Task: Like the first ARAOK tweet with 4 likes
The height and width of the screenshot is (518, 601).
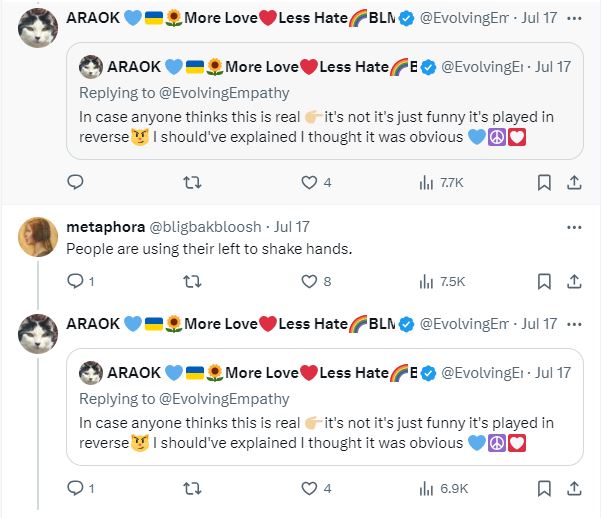Action: click(311, 182)
